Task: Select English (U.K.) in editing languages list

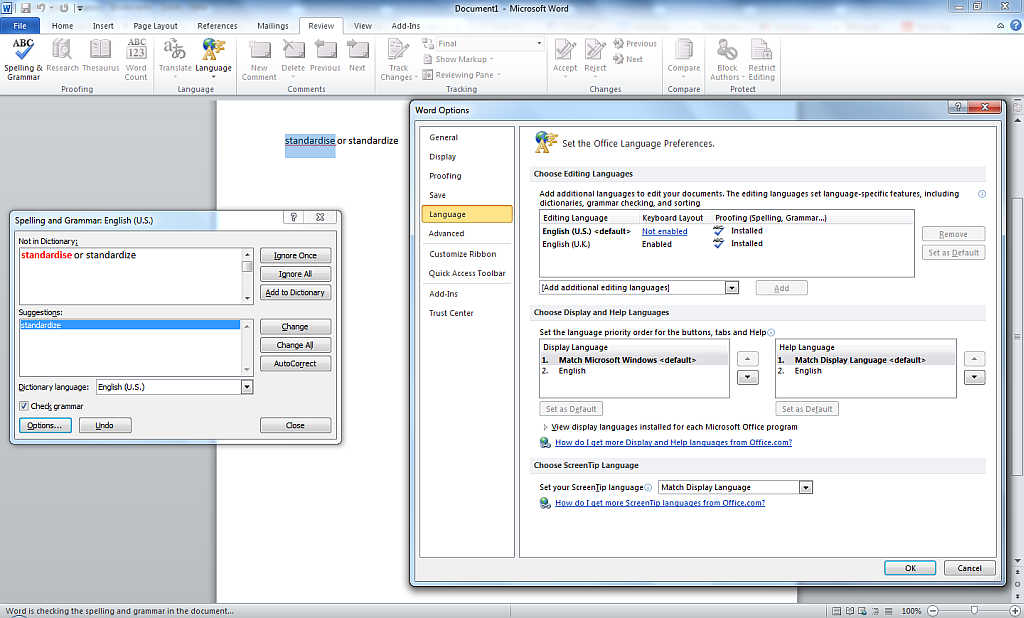Action: pyautogui.click(x=568, y=244)
